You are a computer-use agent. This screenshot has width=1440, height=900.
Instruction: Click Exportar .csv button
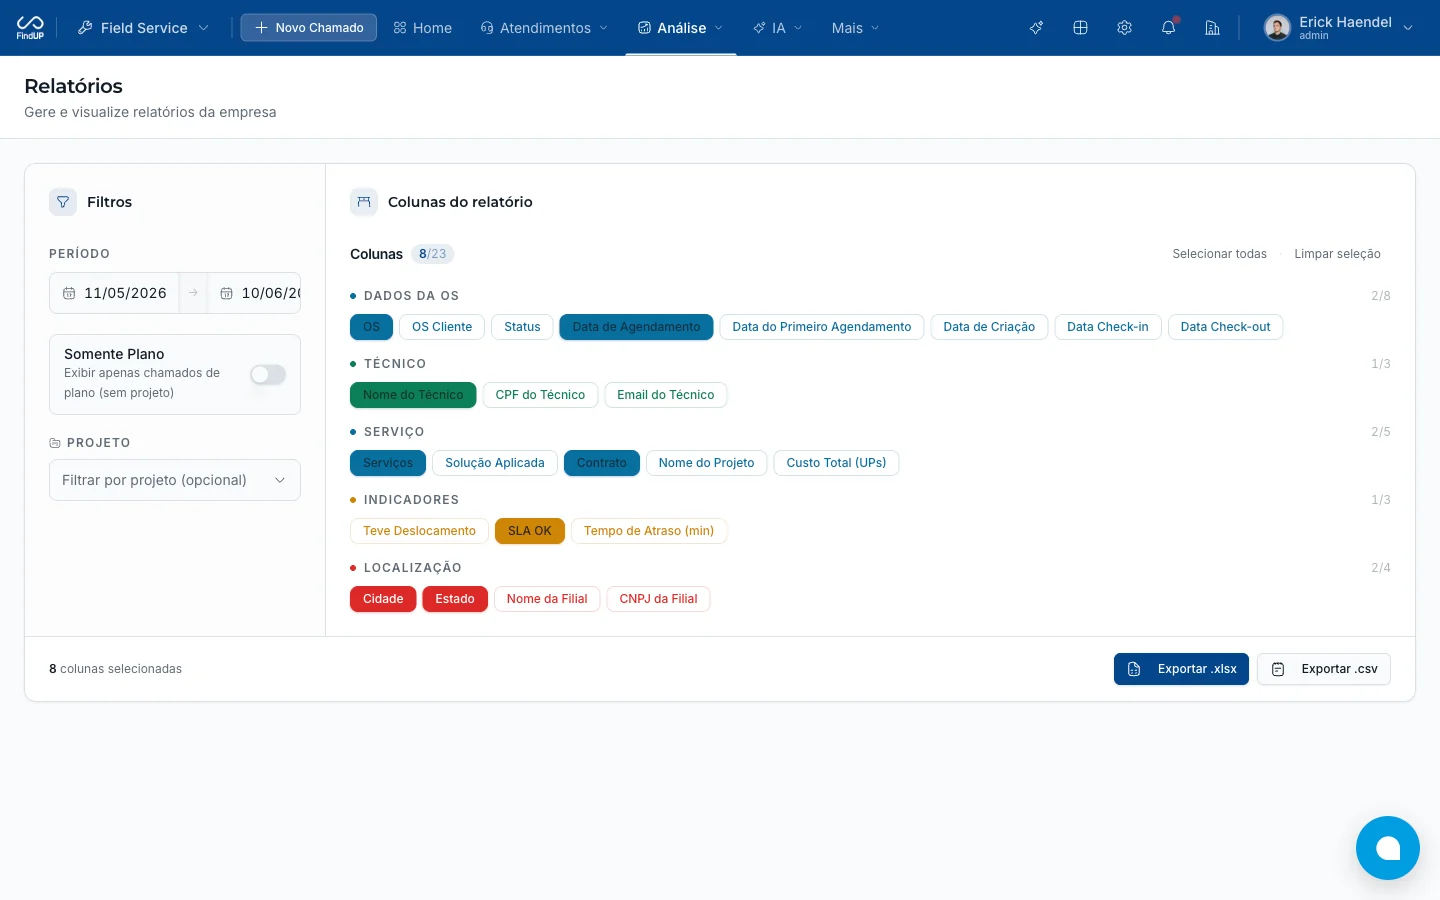pos(1324,669)
